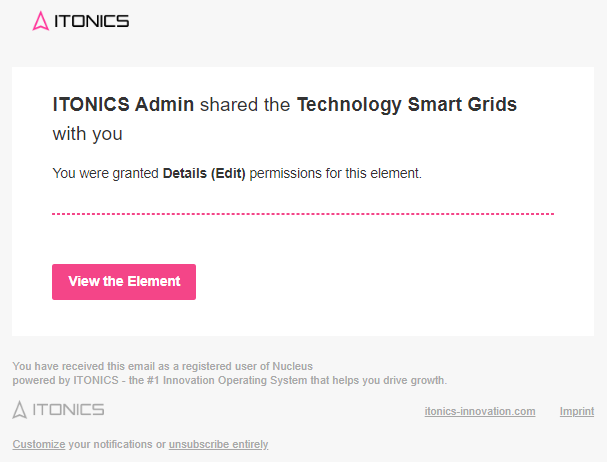Screen dimensions: 607x462
Task: Click the pink ITONICS triangle logo in header
Action: (x=41, y=20)
